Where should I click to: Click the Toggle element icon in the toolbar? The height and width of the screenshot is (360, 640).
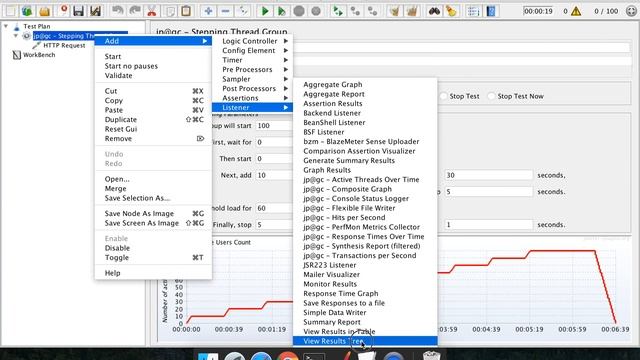242,11
